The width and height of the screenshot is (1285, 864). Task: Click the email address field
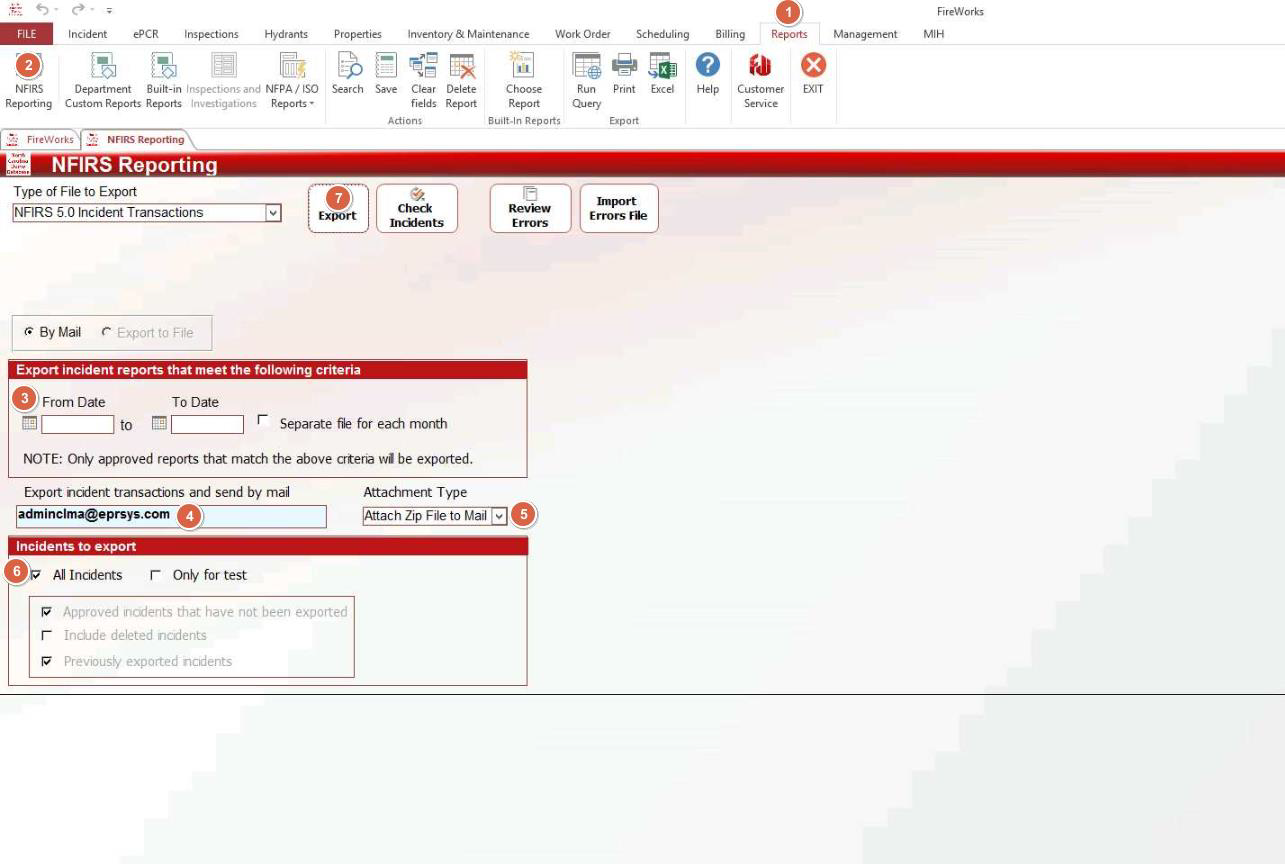(x=171, y=516)
